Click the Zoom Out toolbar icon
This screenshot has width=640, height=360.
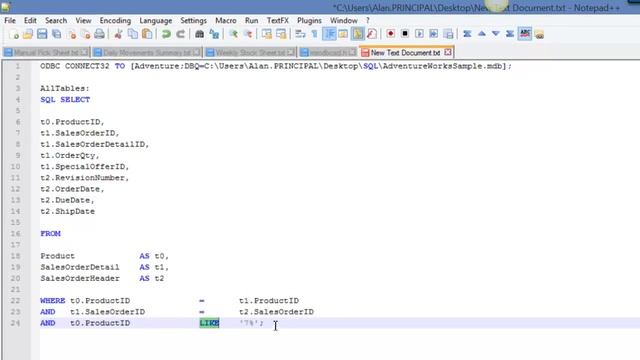click(248, 34)
